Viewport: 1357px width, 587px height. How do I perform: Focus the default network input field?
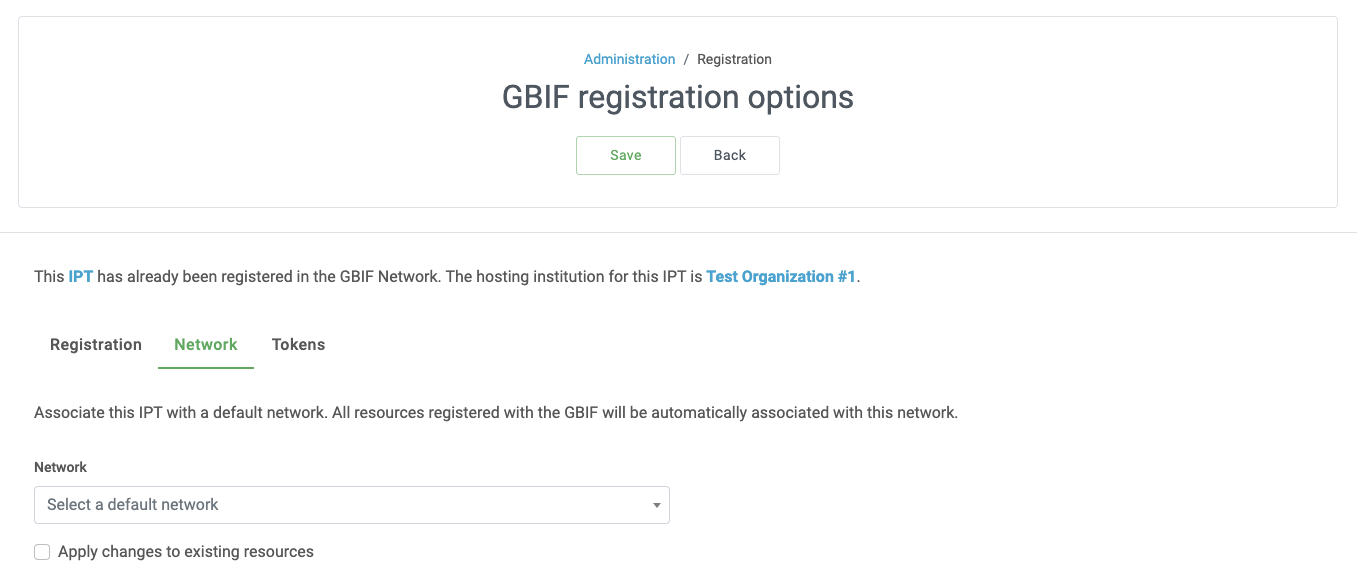click(300, 504)
